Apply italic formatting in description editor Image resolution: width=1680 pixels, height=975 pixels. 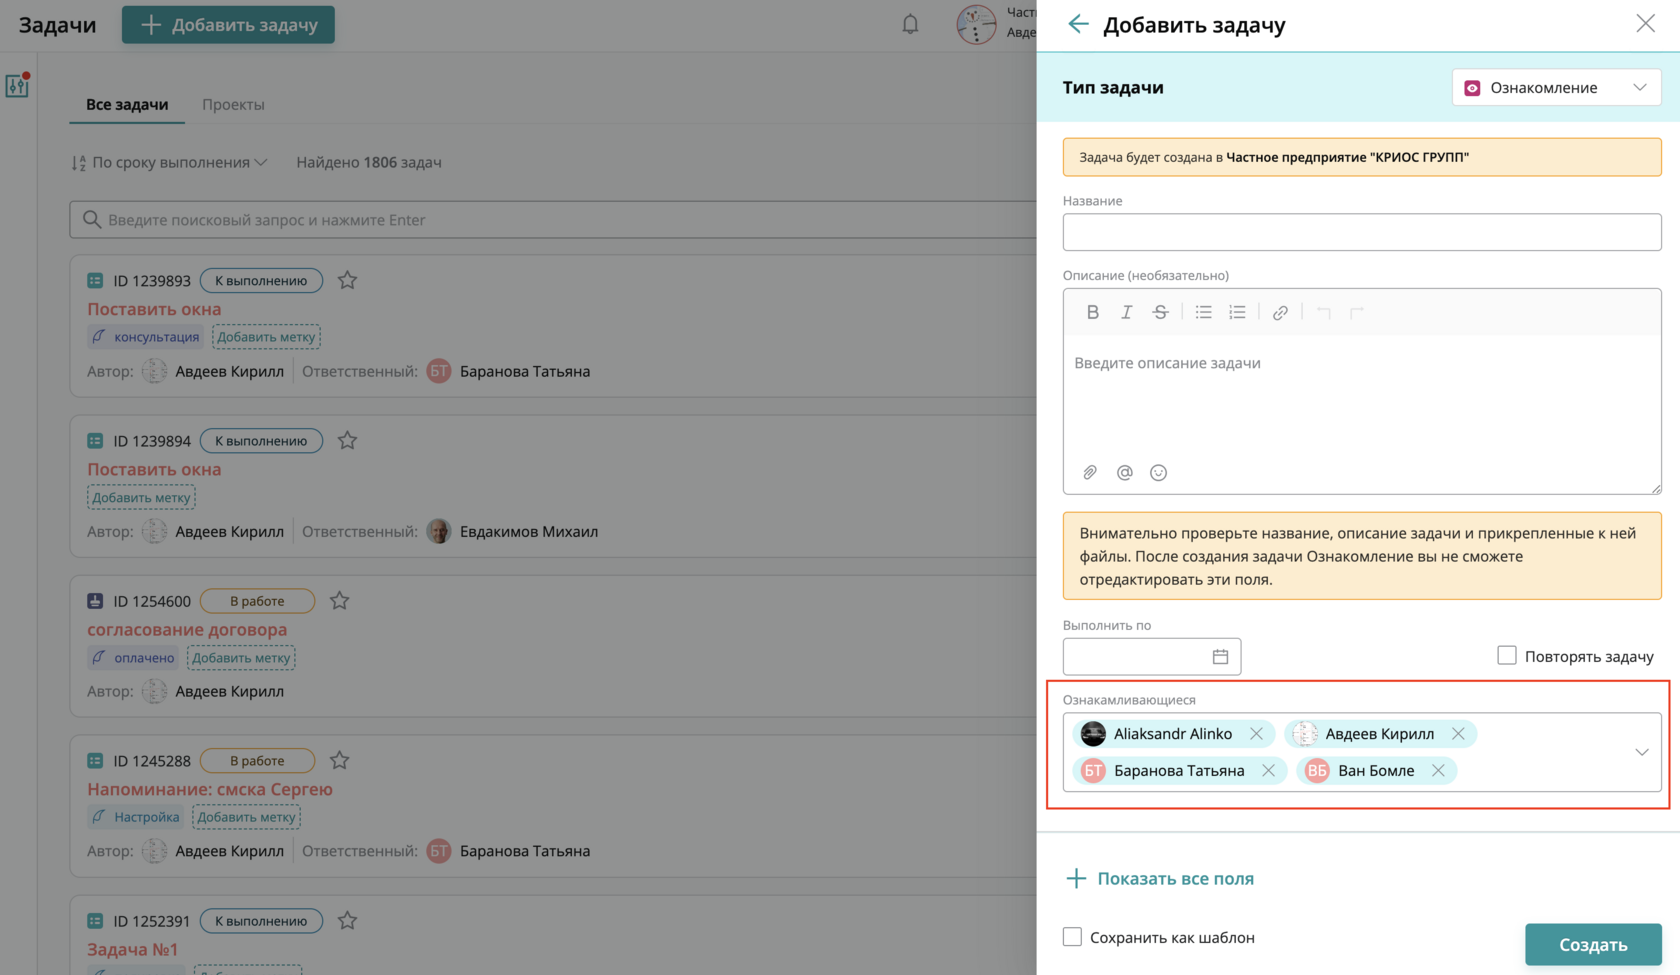click(x=1127, y=313)
